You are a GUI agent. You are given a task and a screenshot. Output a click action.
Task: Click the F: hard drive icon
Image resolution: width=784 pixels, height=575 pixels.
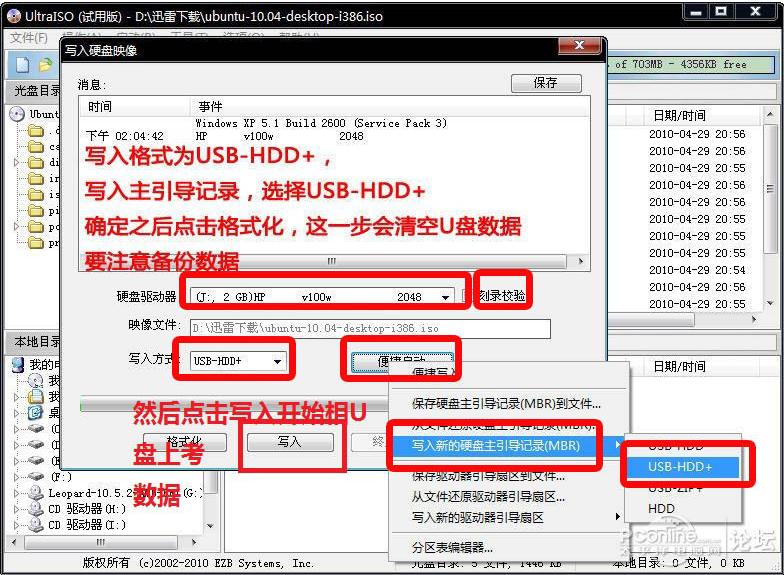click(x=36, y=476)
